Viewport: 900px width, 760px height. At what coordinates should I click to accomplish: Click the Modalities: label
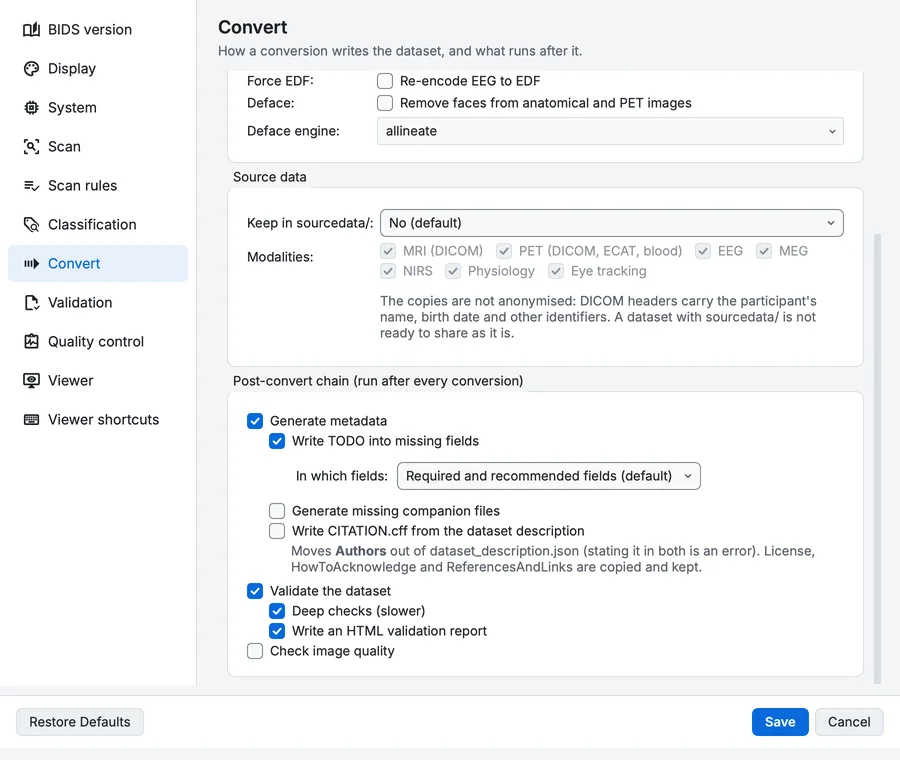tap(280, 257)
